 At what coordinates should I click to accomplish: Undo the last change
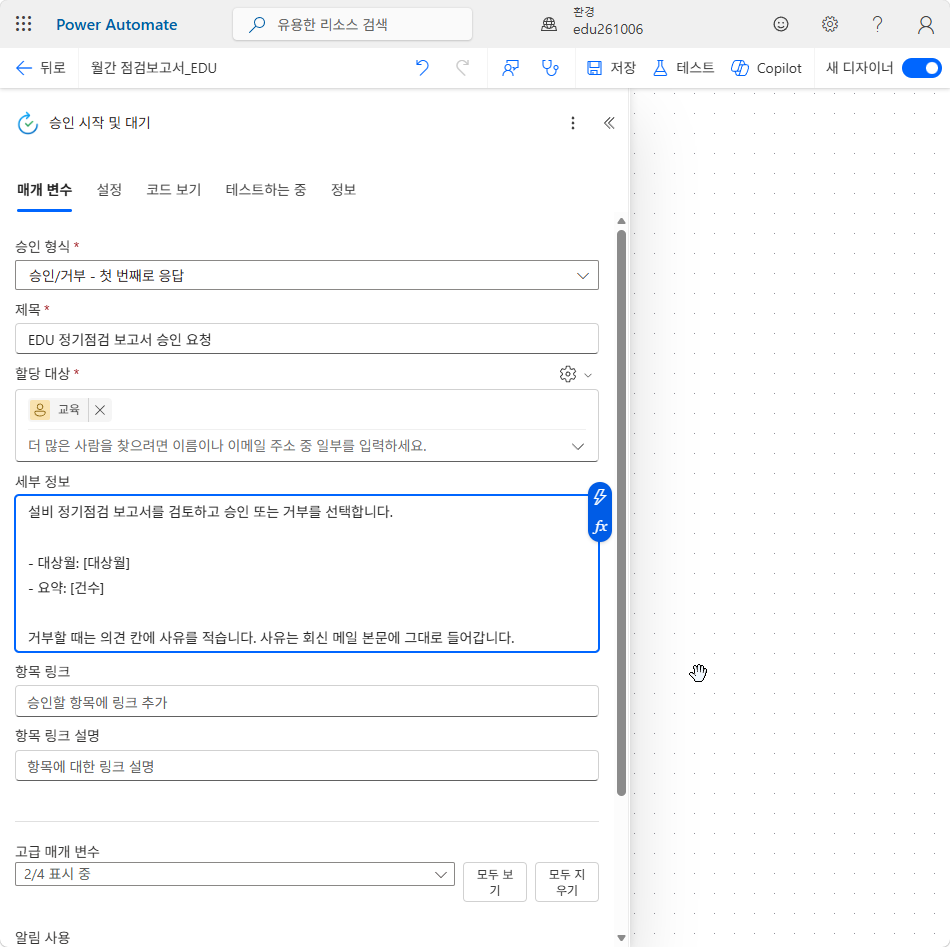422,68
